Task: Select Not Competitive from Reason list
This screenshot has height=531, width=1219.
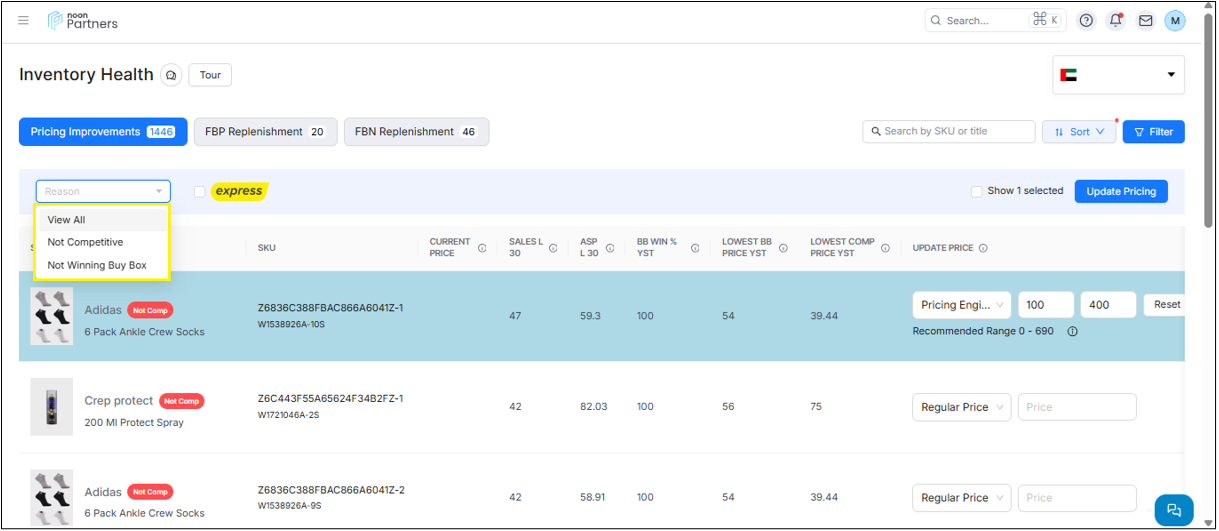Action: tap(85, 242)
